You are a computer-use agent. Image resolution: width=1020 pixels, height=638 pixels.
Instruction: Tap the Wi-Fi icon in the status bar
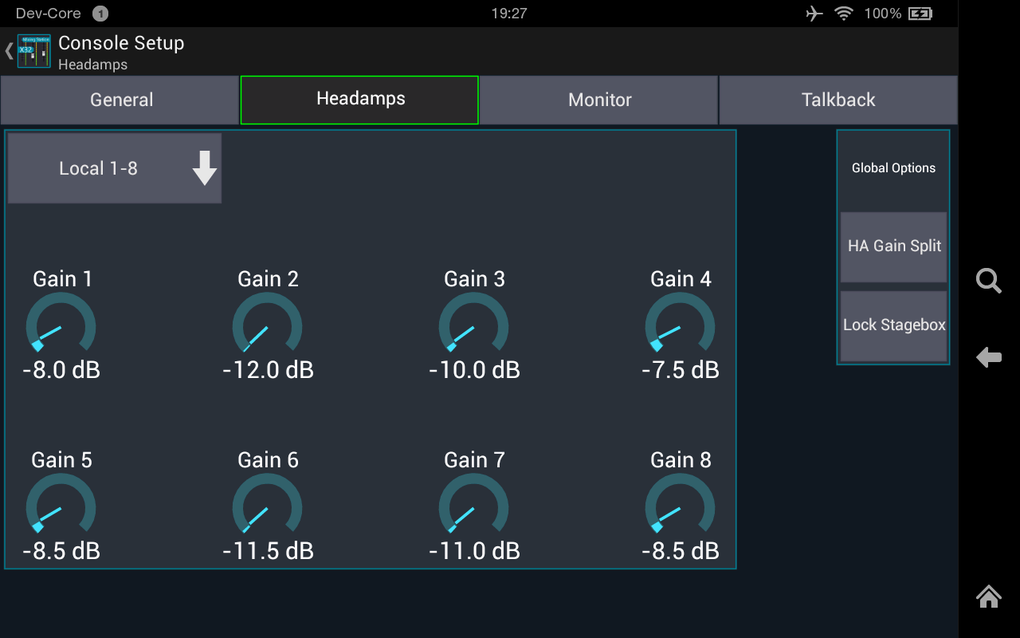click(x=846, y=13)
